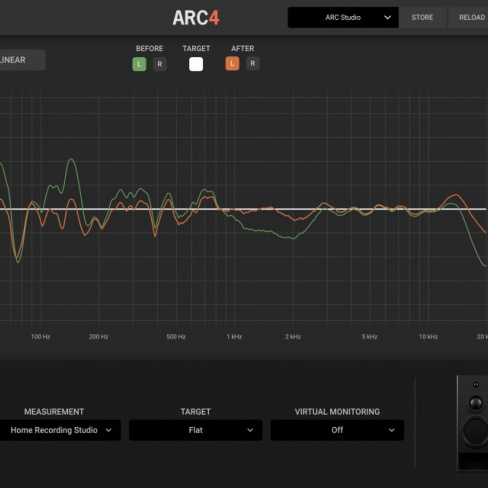488x488 pixels.
Task: Click the TARGET legend label above the swatch
Action: pyautogui.click(x=196, y=48)
